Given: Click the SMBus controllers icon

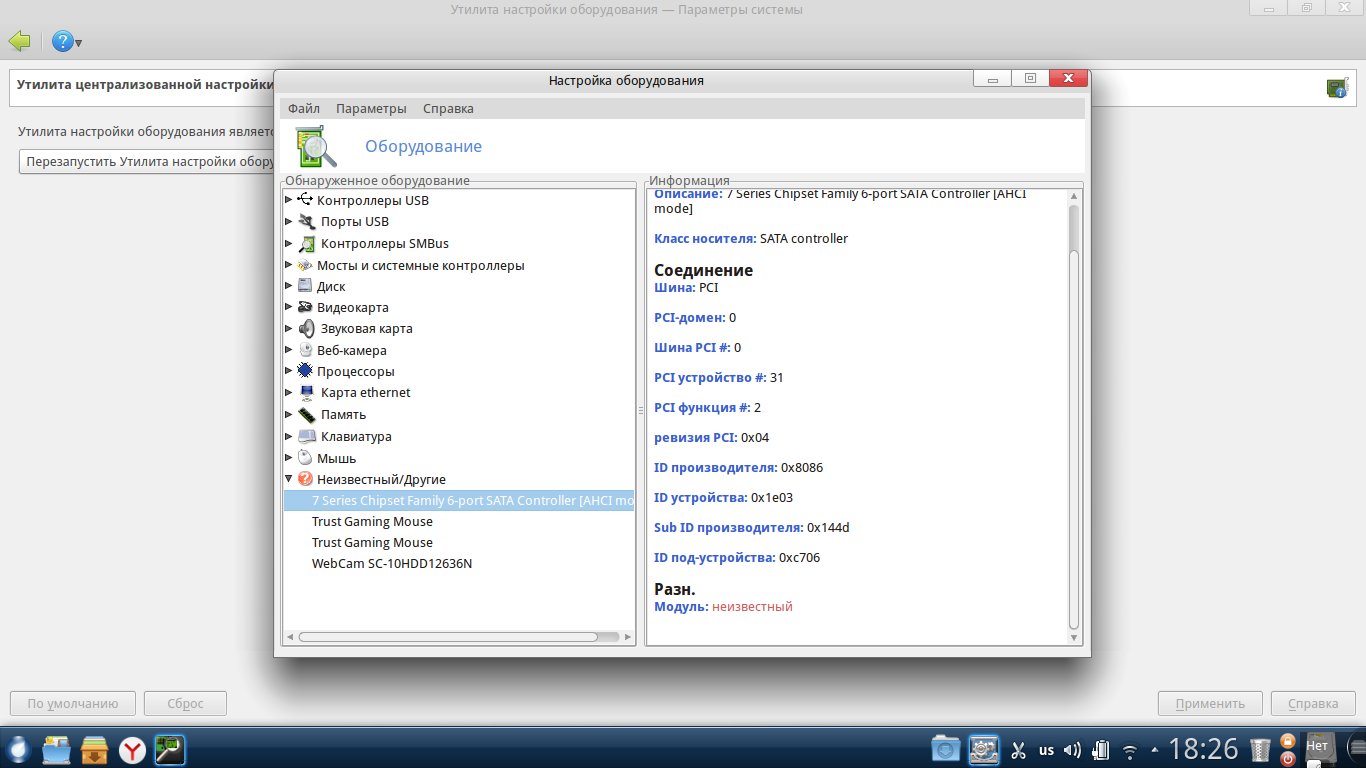Looking at the screenshot, I should [x=307, y=243].
